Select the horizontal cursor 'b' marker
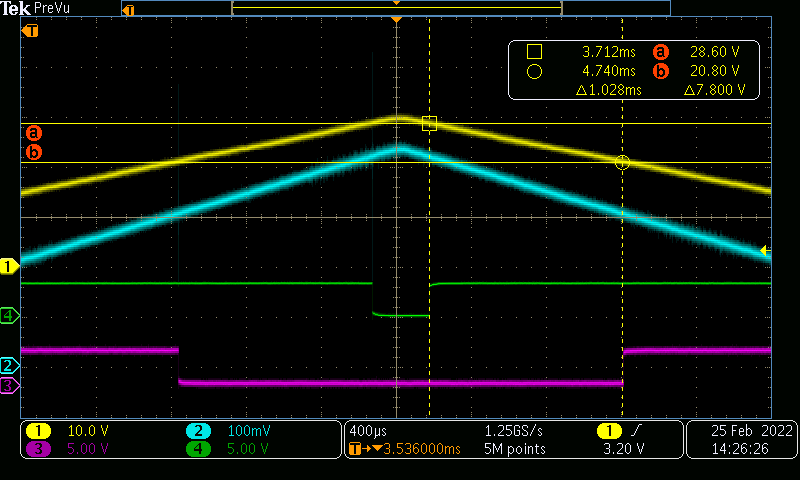The image size is (800, 480). pos(34,153)
